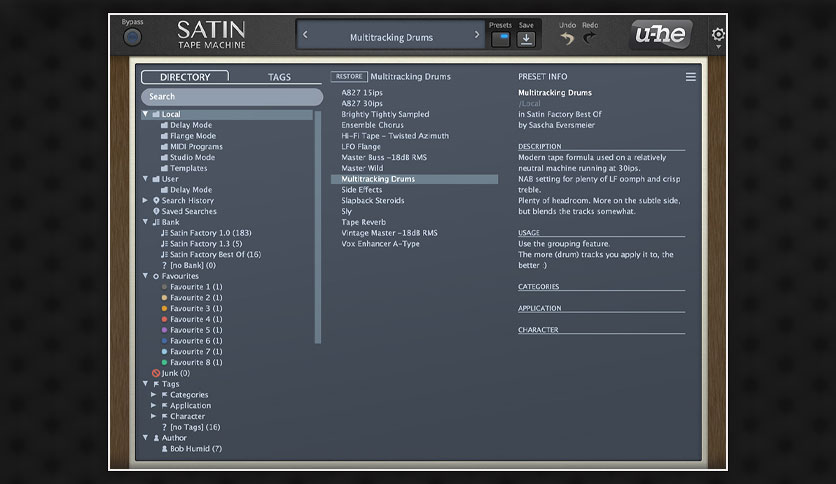The image size is (836, 484).
Task: Open the Junk (0) entry
Action: [x=171, y=373]
